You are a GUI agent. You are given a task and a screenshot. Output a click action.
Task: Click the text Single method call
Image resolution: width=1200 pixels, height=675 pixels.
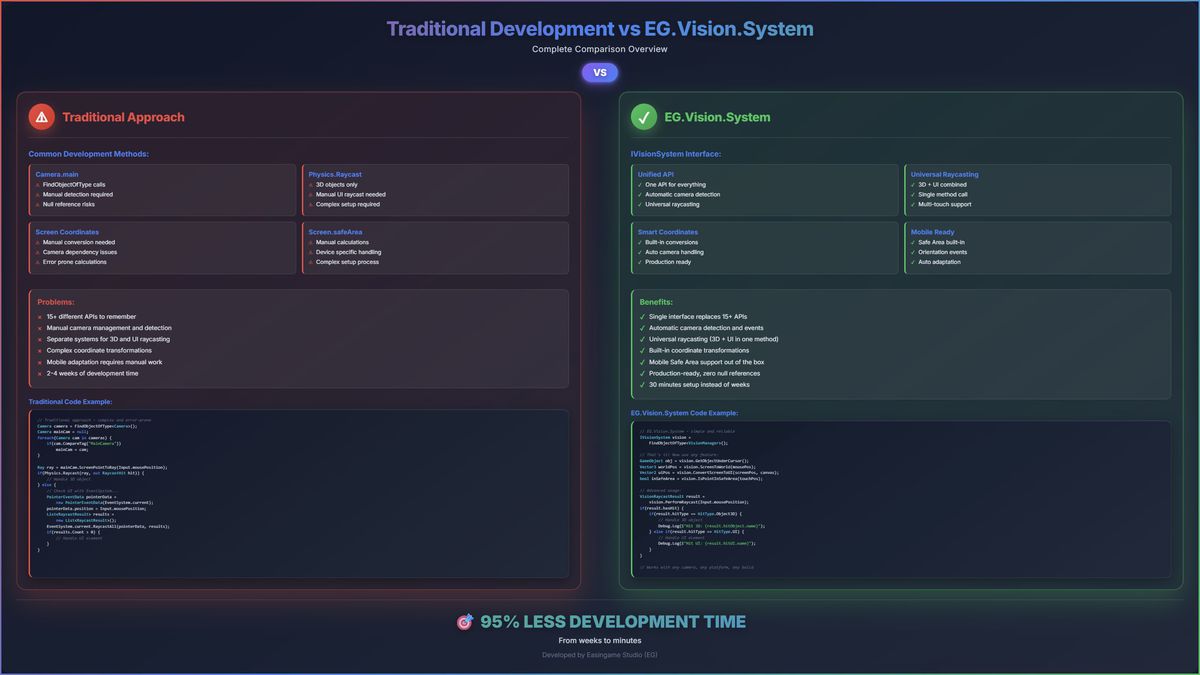point(945,195)
